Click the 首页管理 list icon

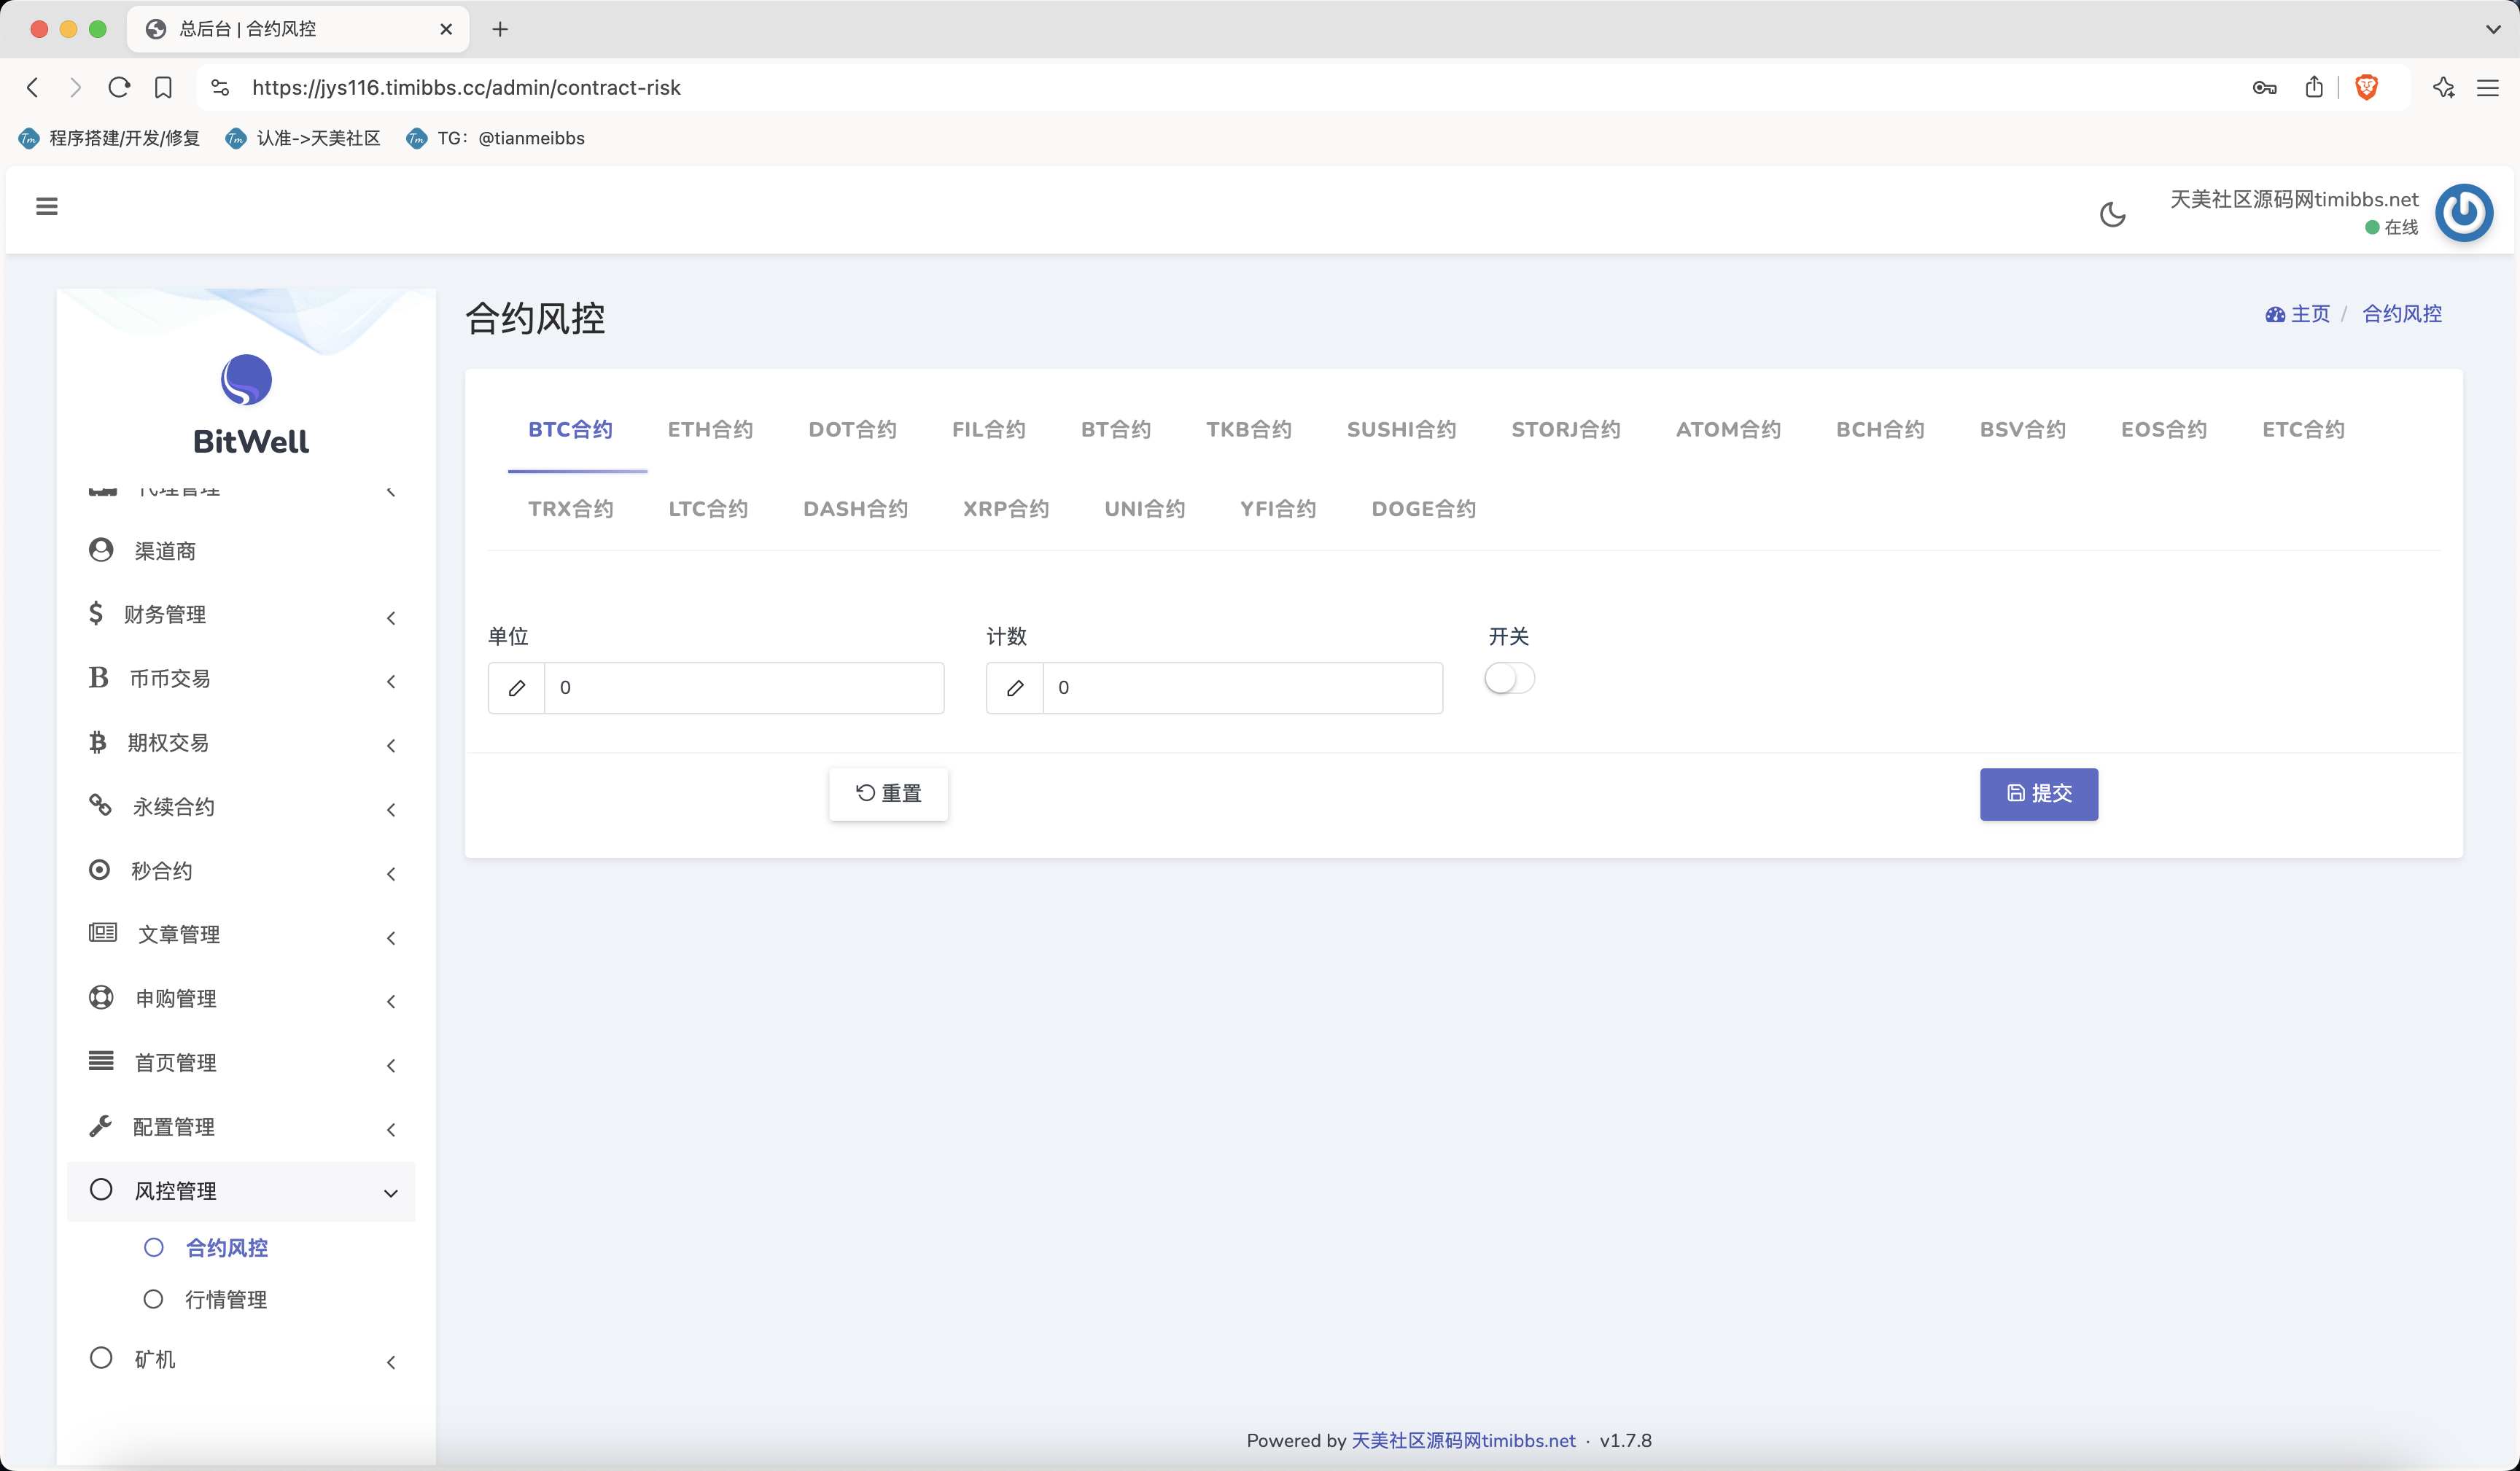pyautogui.click(x=101, y=1061)
